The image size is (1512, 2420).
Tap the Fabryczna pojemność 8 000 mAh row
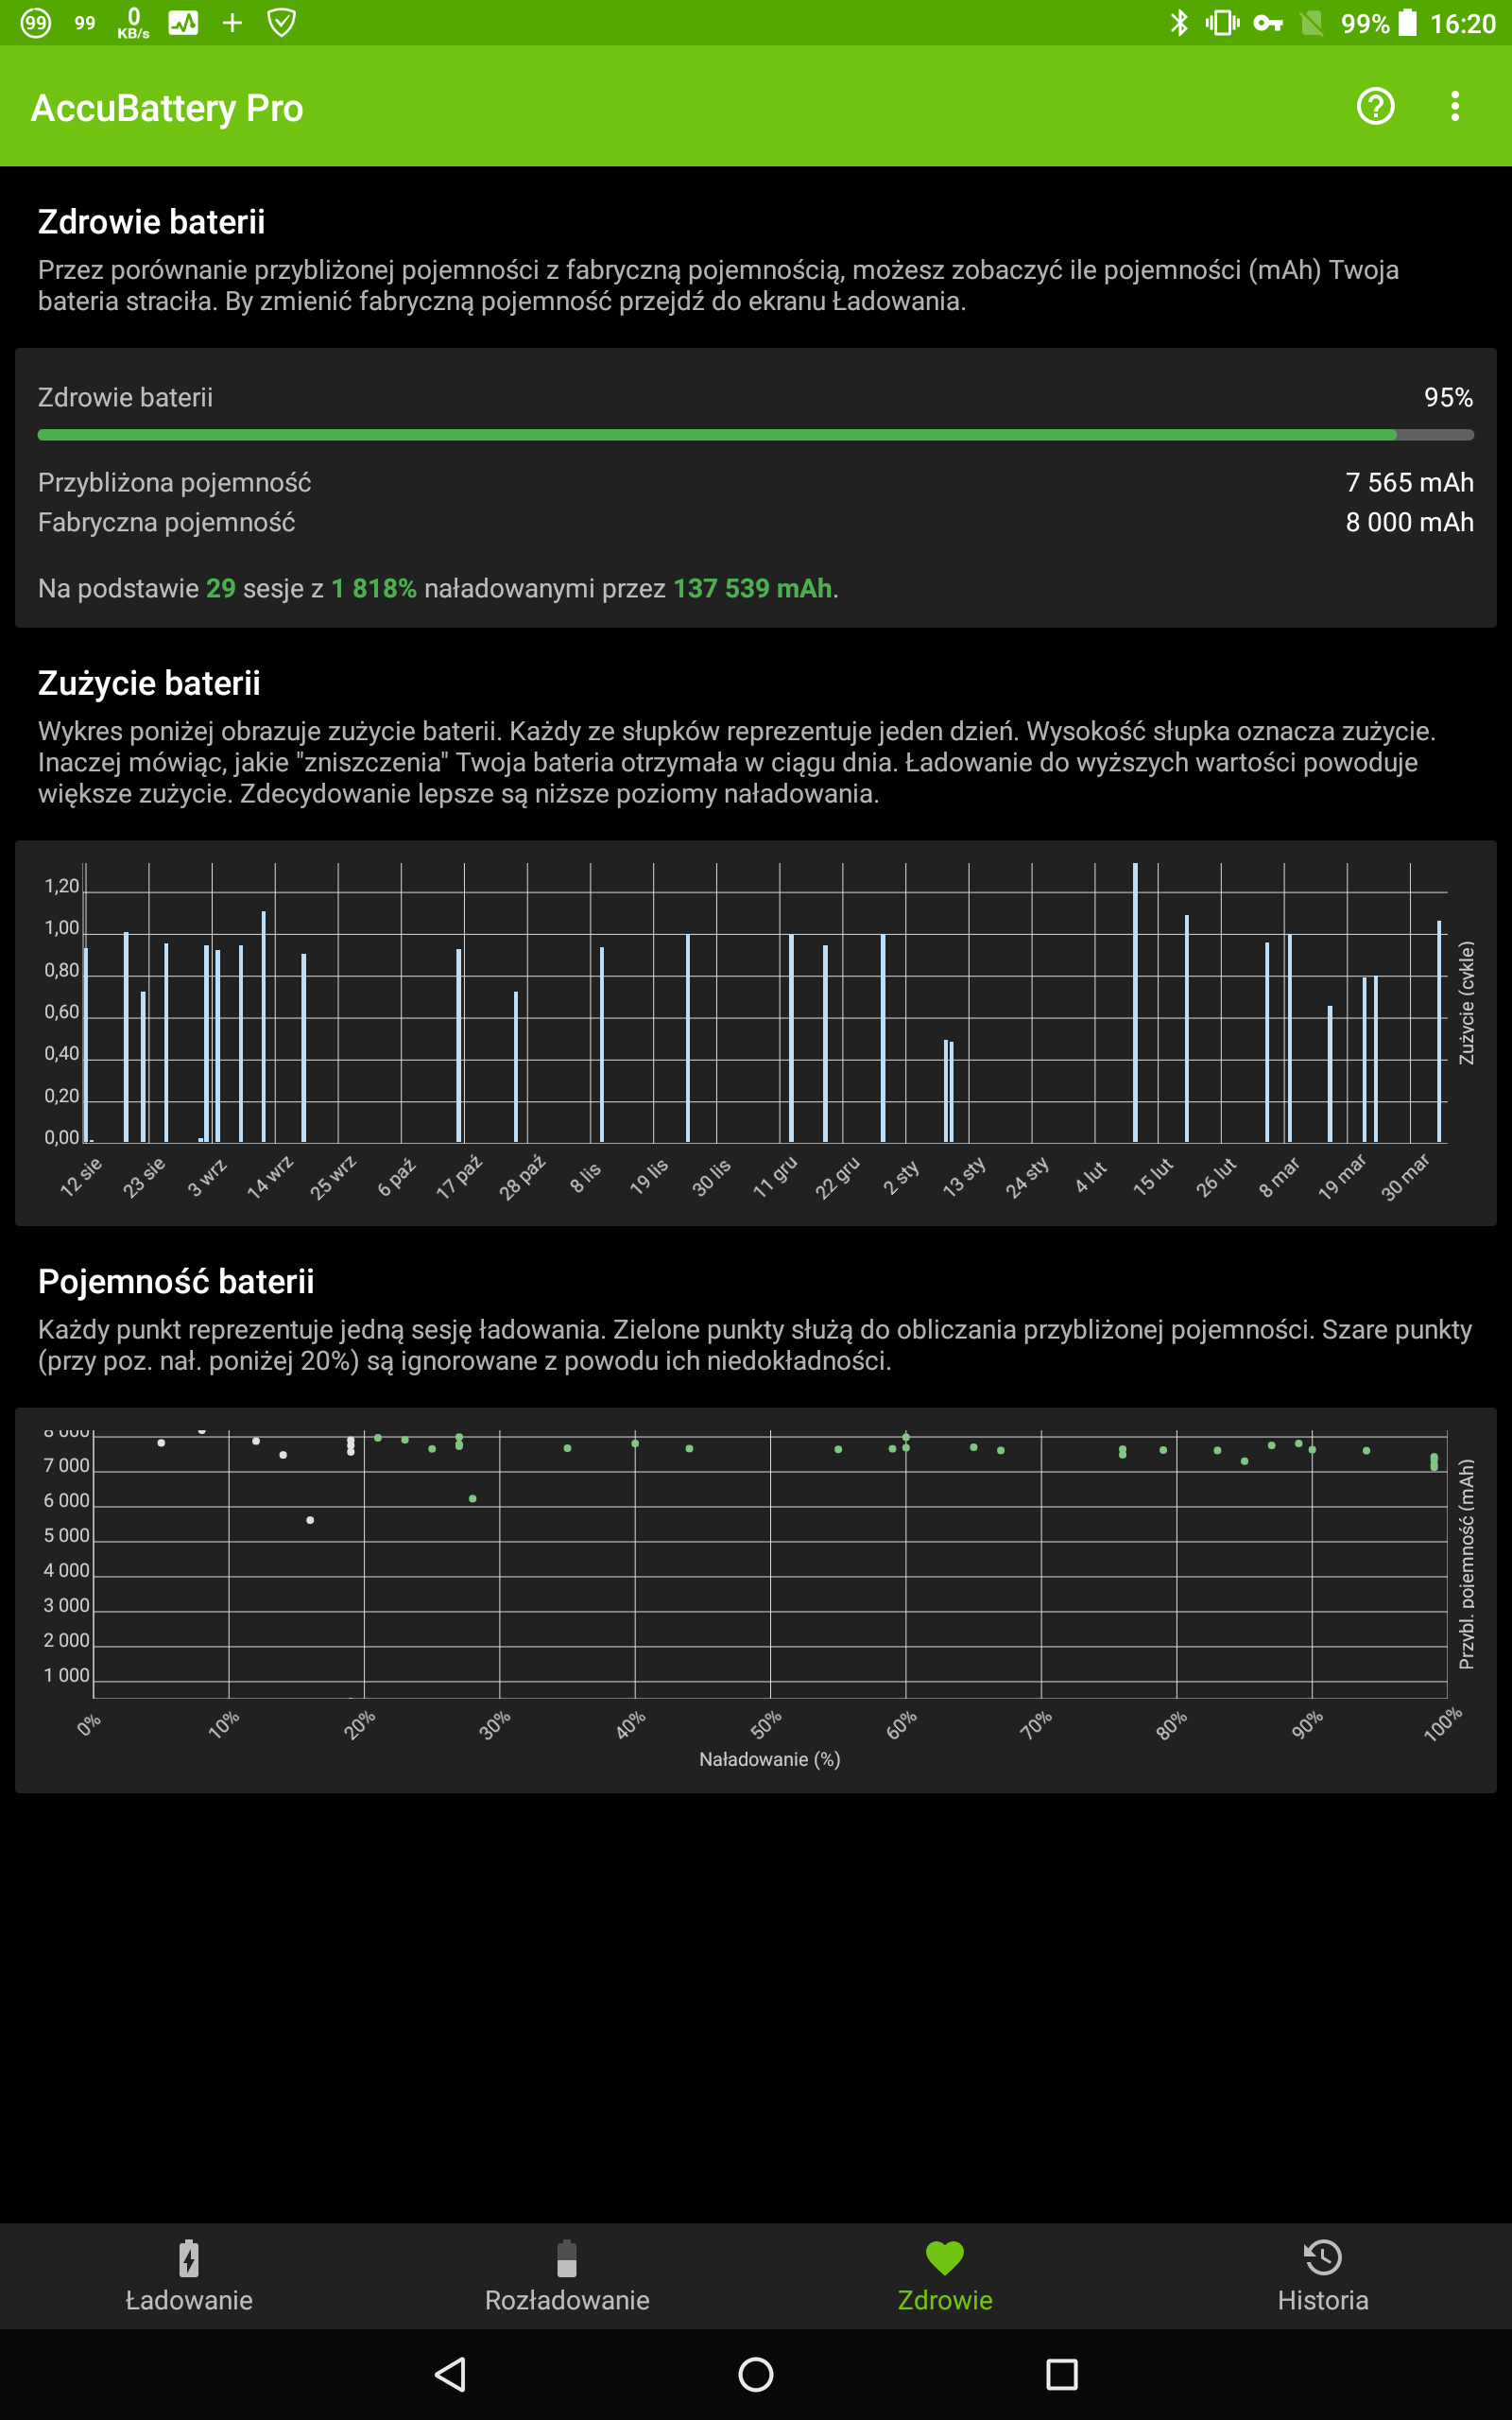tap(755, 522)
